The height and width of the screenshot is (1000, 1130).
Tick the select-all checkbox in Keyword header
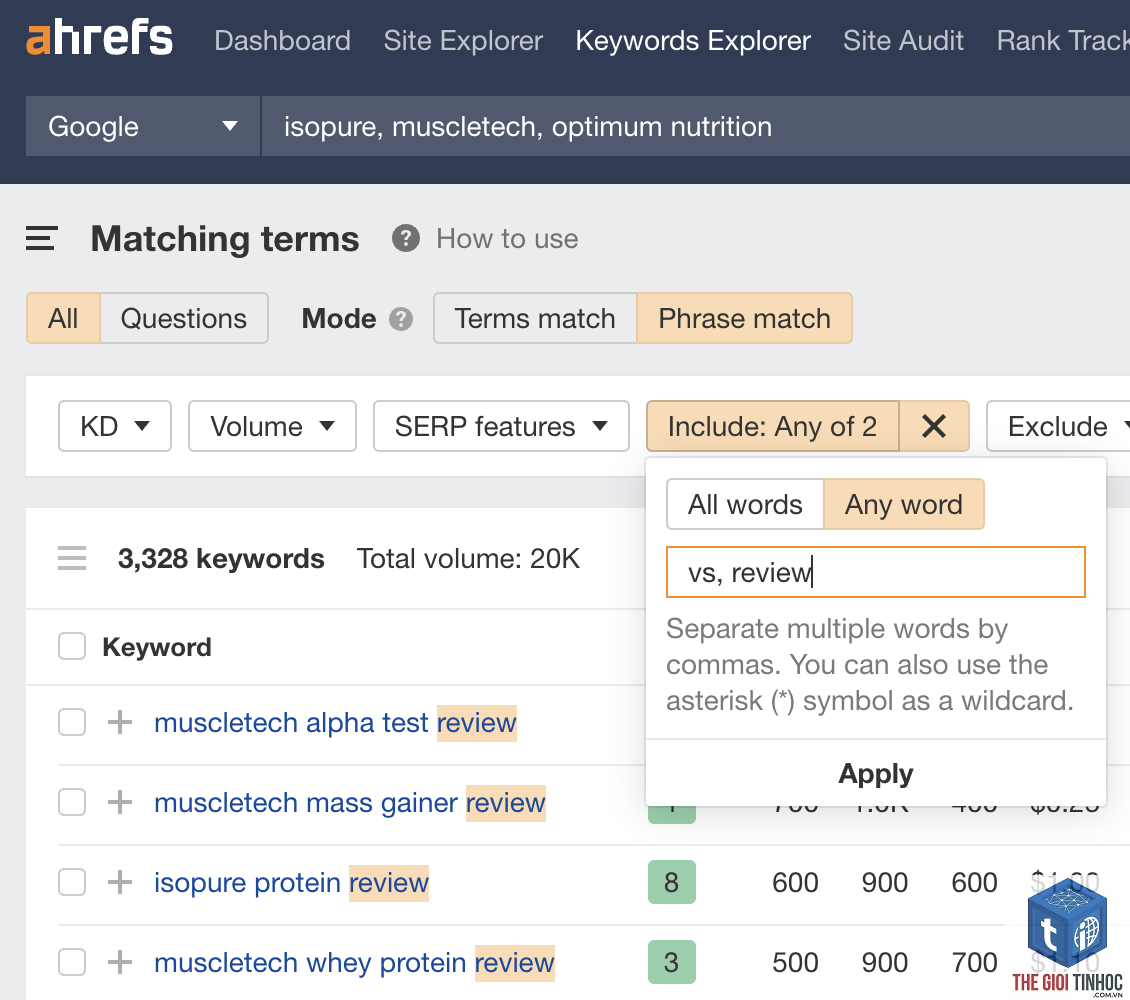pos(72,646)
